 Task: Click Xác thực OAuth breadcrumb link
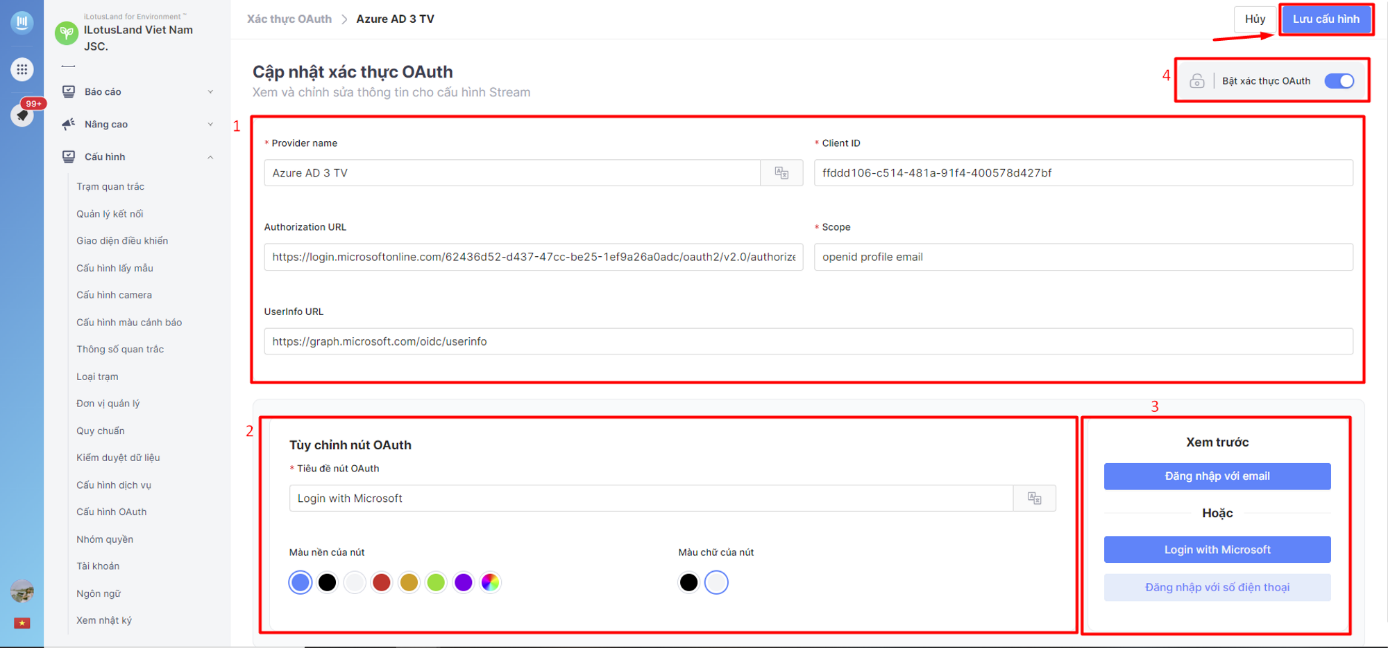(x=289, y=19)
